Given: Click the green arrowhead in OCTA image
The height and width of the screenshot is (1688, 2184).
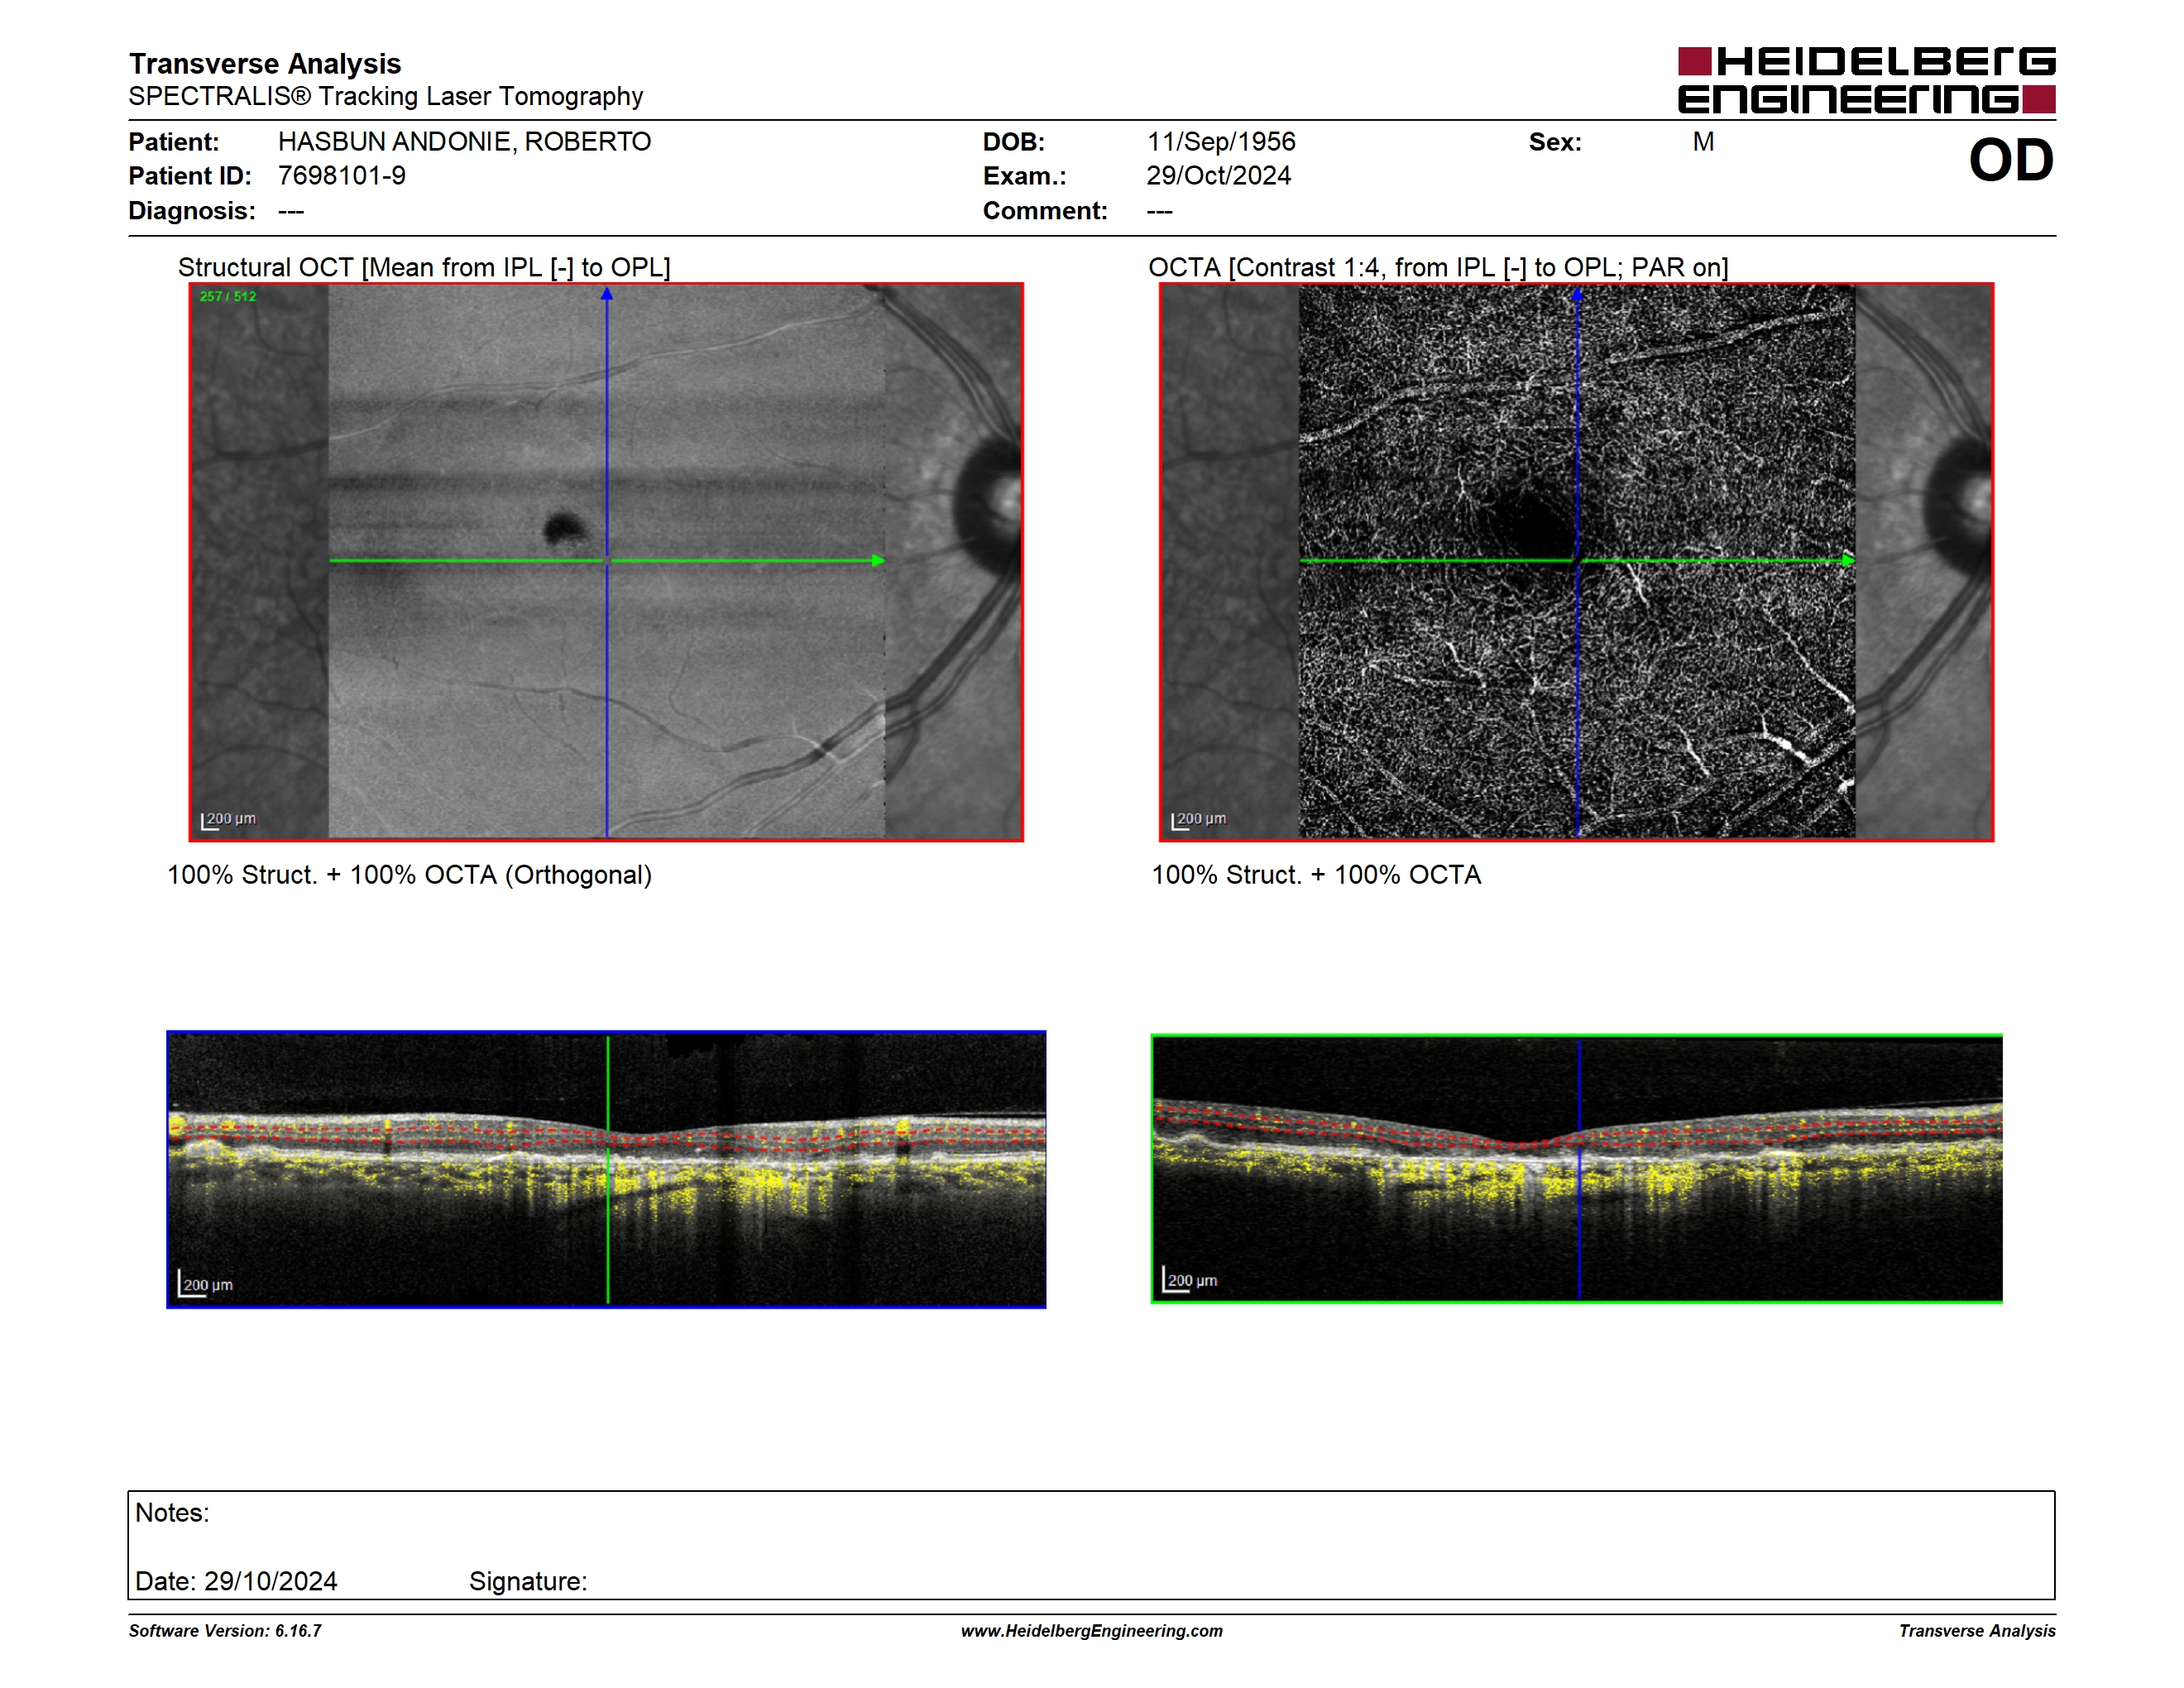Looking at the screenshot, I should click(1848, 561).
